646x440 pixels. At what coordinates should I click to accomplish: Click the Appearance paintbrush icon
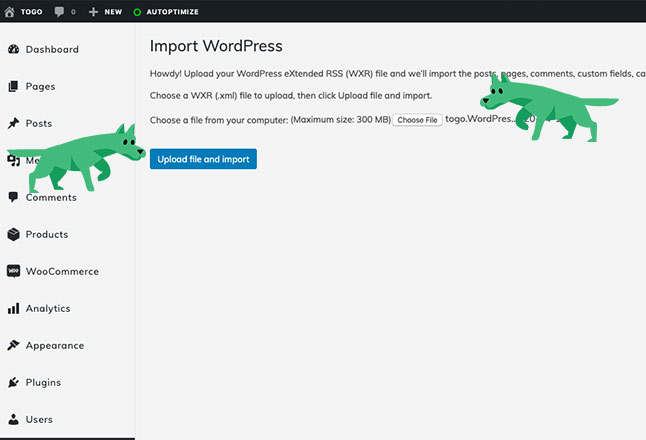pos(13,345)
